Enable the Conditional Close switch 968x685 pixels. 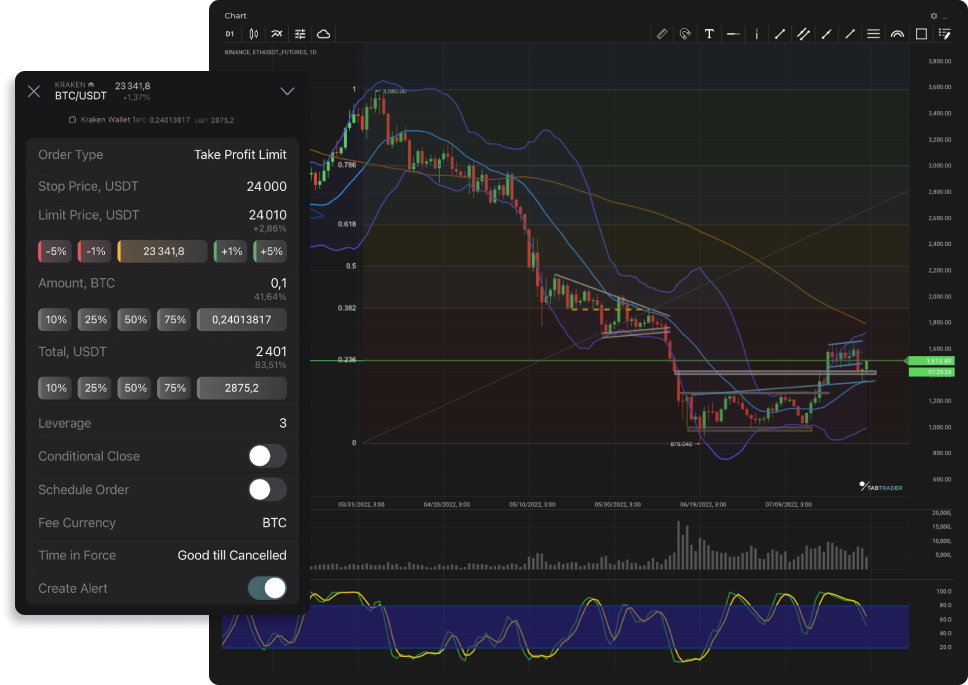coord(267,456)
